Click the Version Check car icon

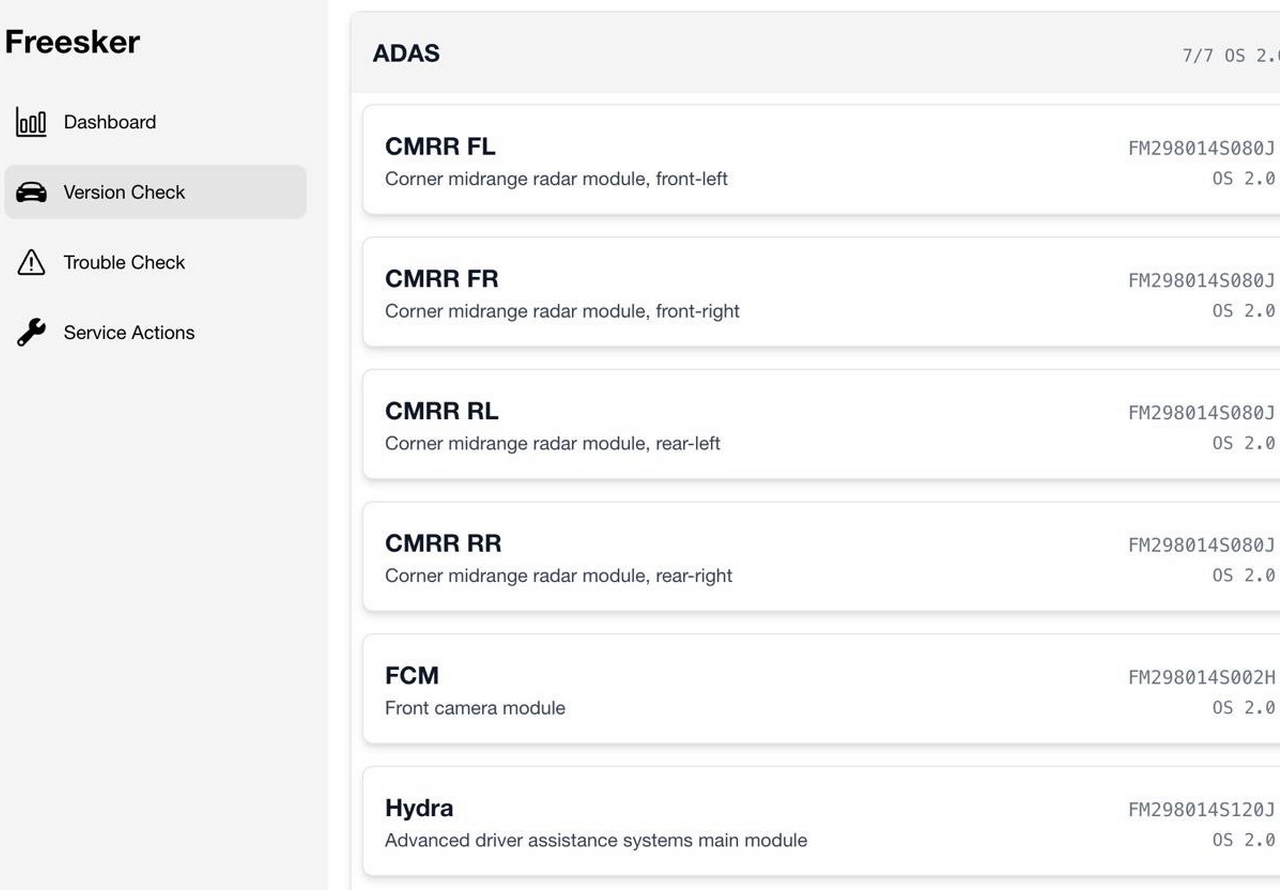click(x=31, y=192)
